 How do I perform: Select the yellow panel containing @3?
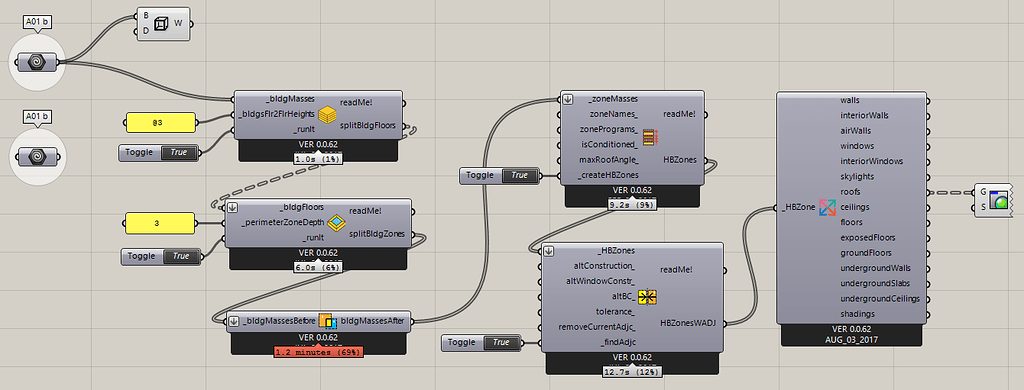pos(161,122)
